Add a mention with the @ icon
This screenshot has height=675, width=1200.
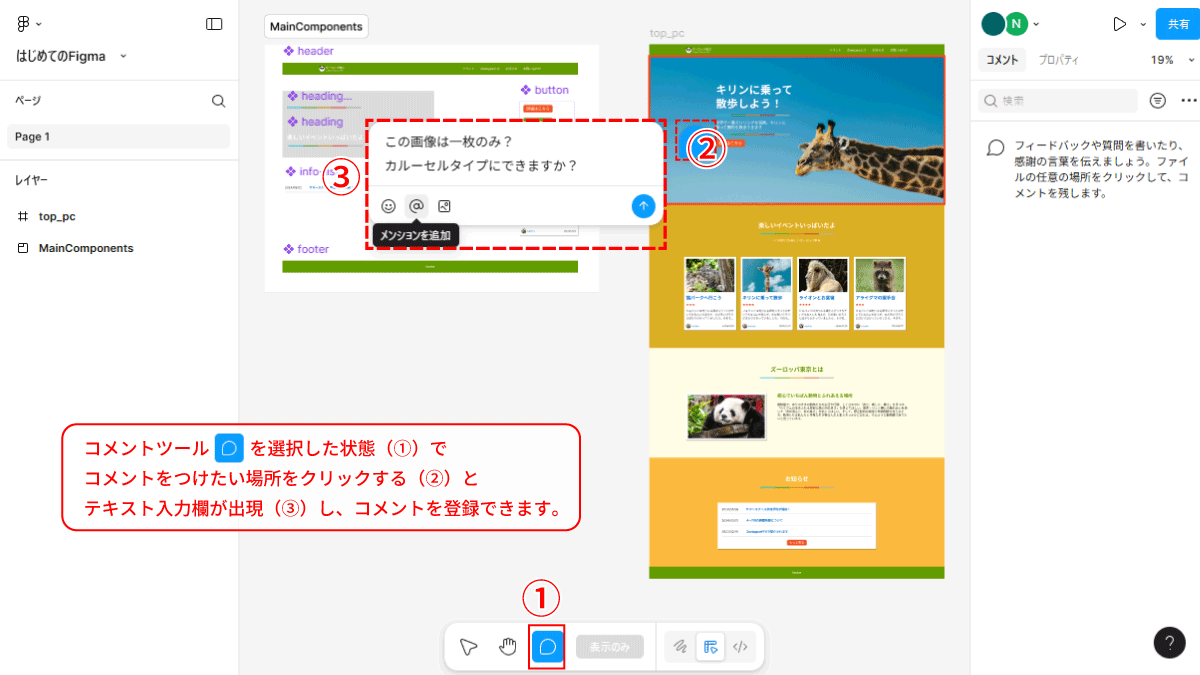tap(417, 206)
